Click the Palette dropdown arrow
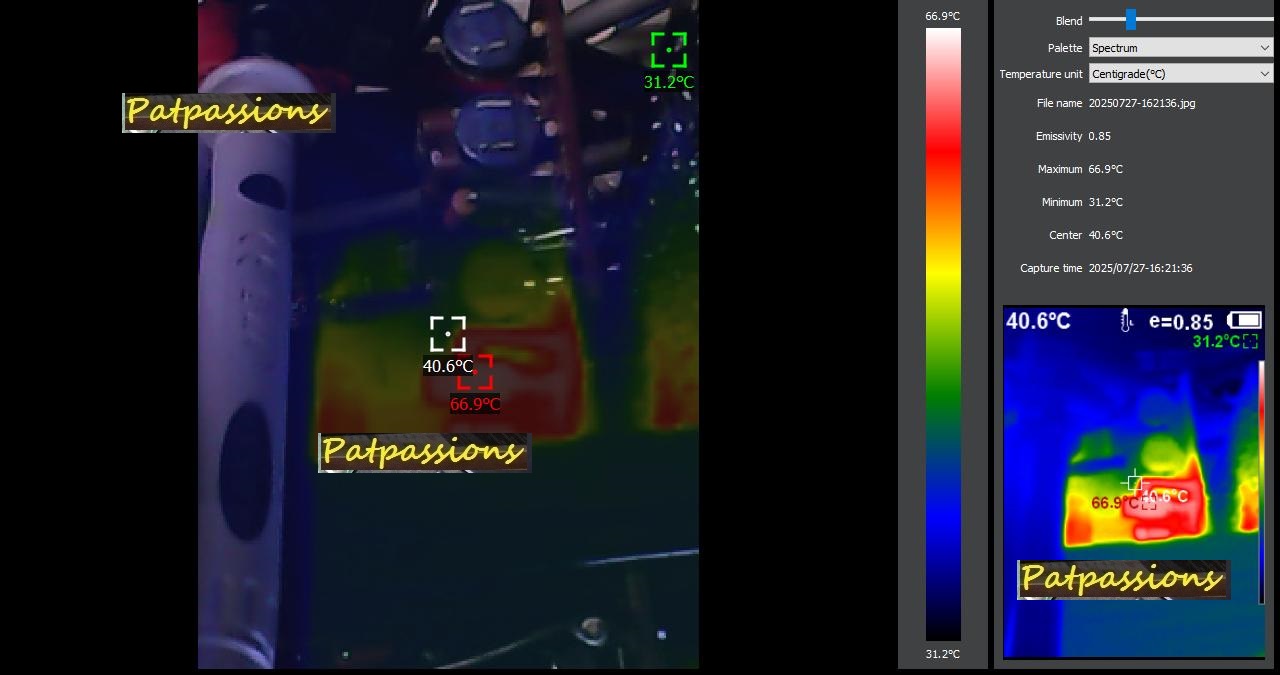 click(1265, 48)
